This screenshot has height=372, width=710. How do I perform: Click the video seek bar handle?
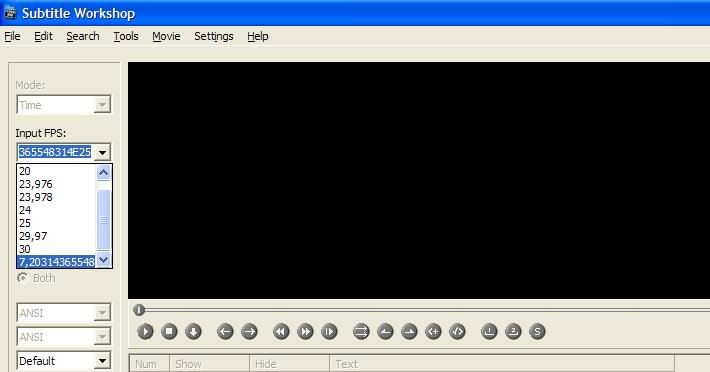[139, 310]
